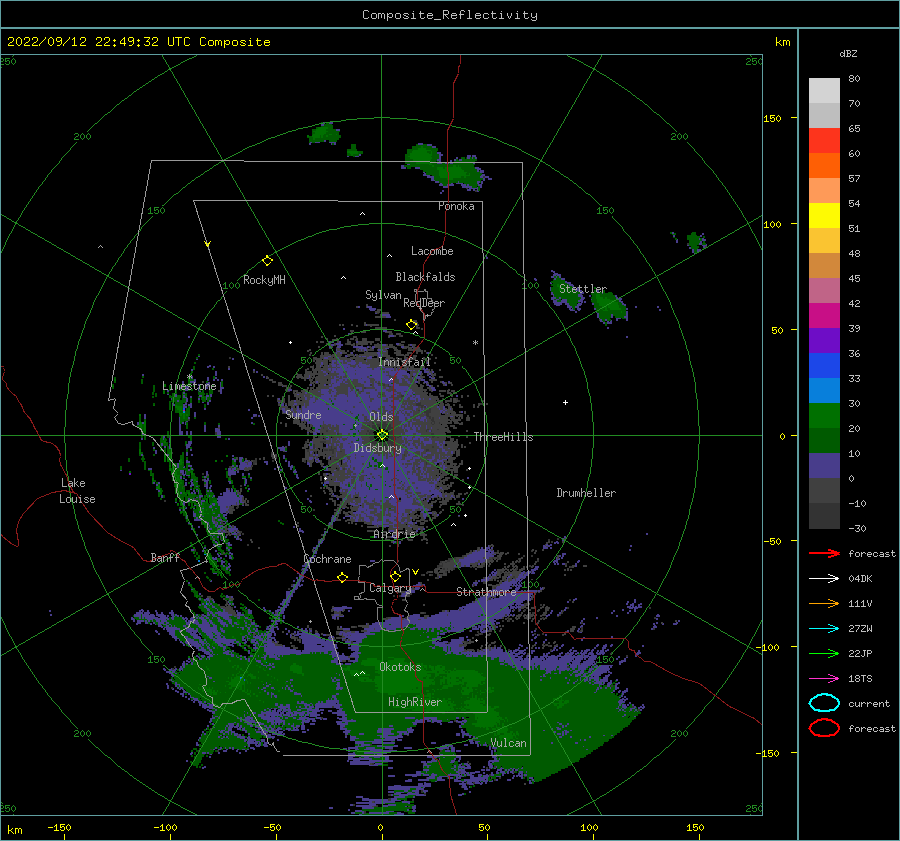Click the 04DK legend label

[860, 579]
